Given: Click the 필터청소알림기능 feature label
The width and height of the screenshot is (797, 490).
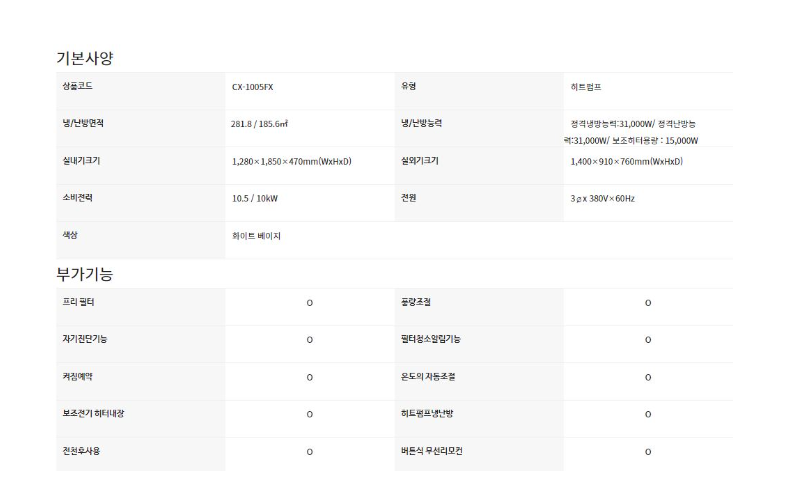Looking at the screenshot, I should pyautogui.click(x=430, y=339).
